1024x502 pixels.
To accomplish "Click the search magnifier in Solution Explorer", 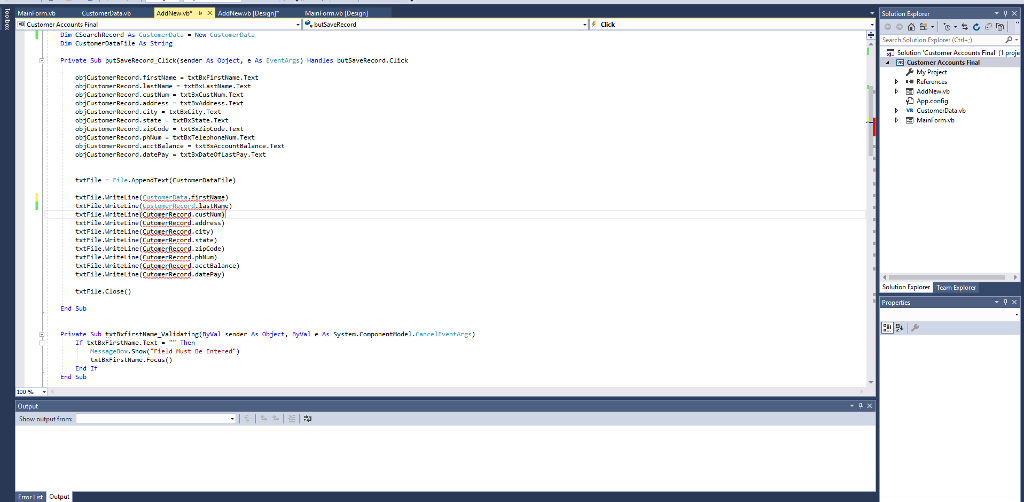I will [x=1009, y=40].
